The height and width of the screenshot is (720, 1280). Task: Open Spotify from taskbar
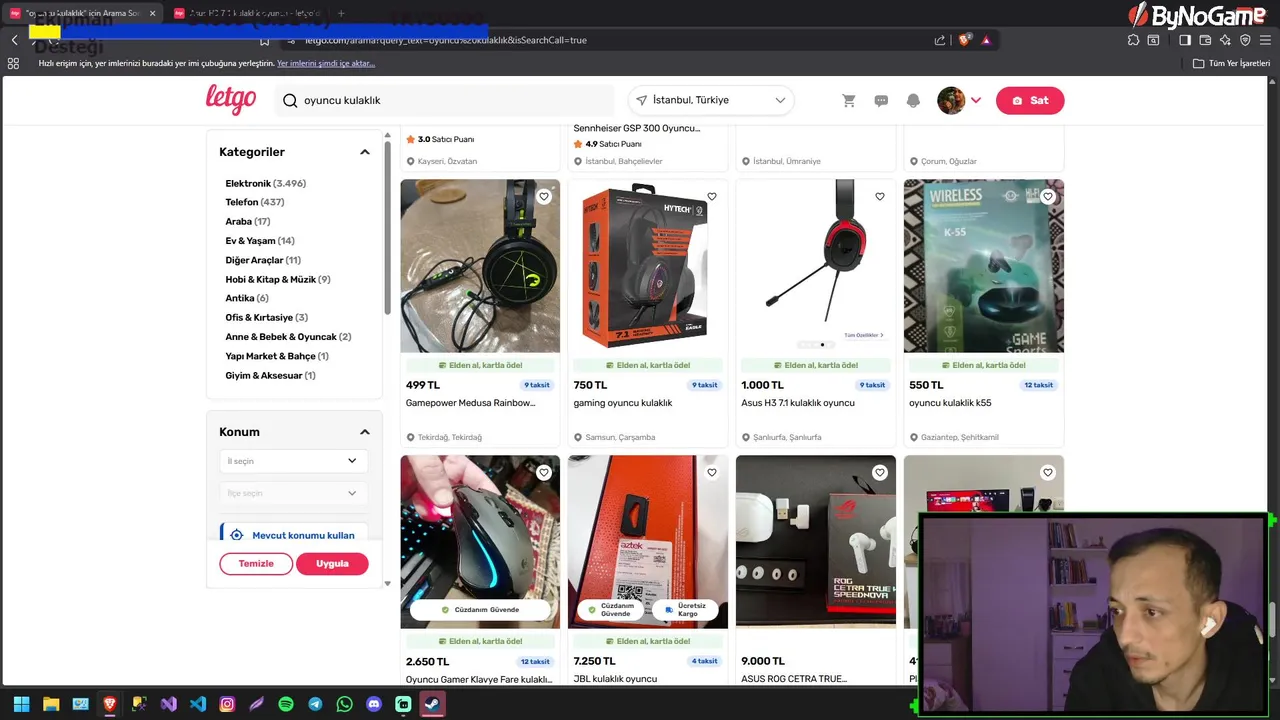pyautogui.click(x=286, y=704)
